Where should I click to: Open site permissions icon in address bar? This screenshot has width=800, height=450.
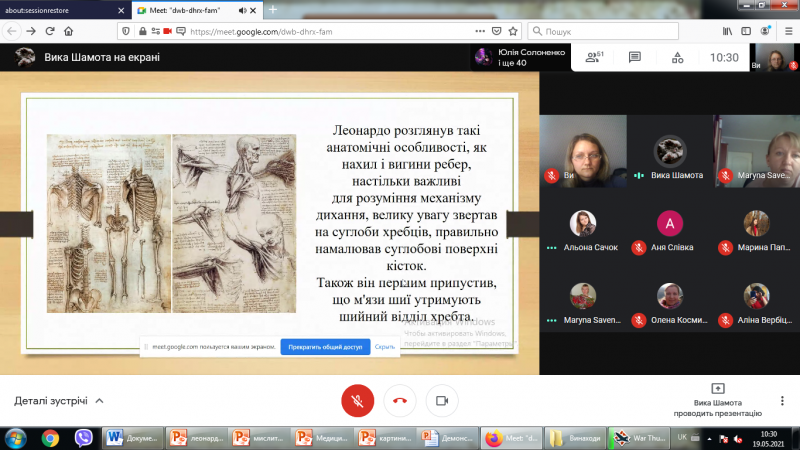155,31
